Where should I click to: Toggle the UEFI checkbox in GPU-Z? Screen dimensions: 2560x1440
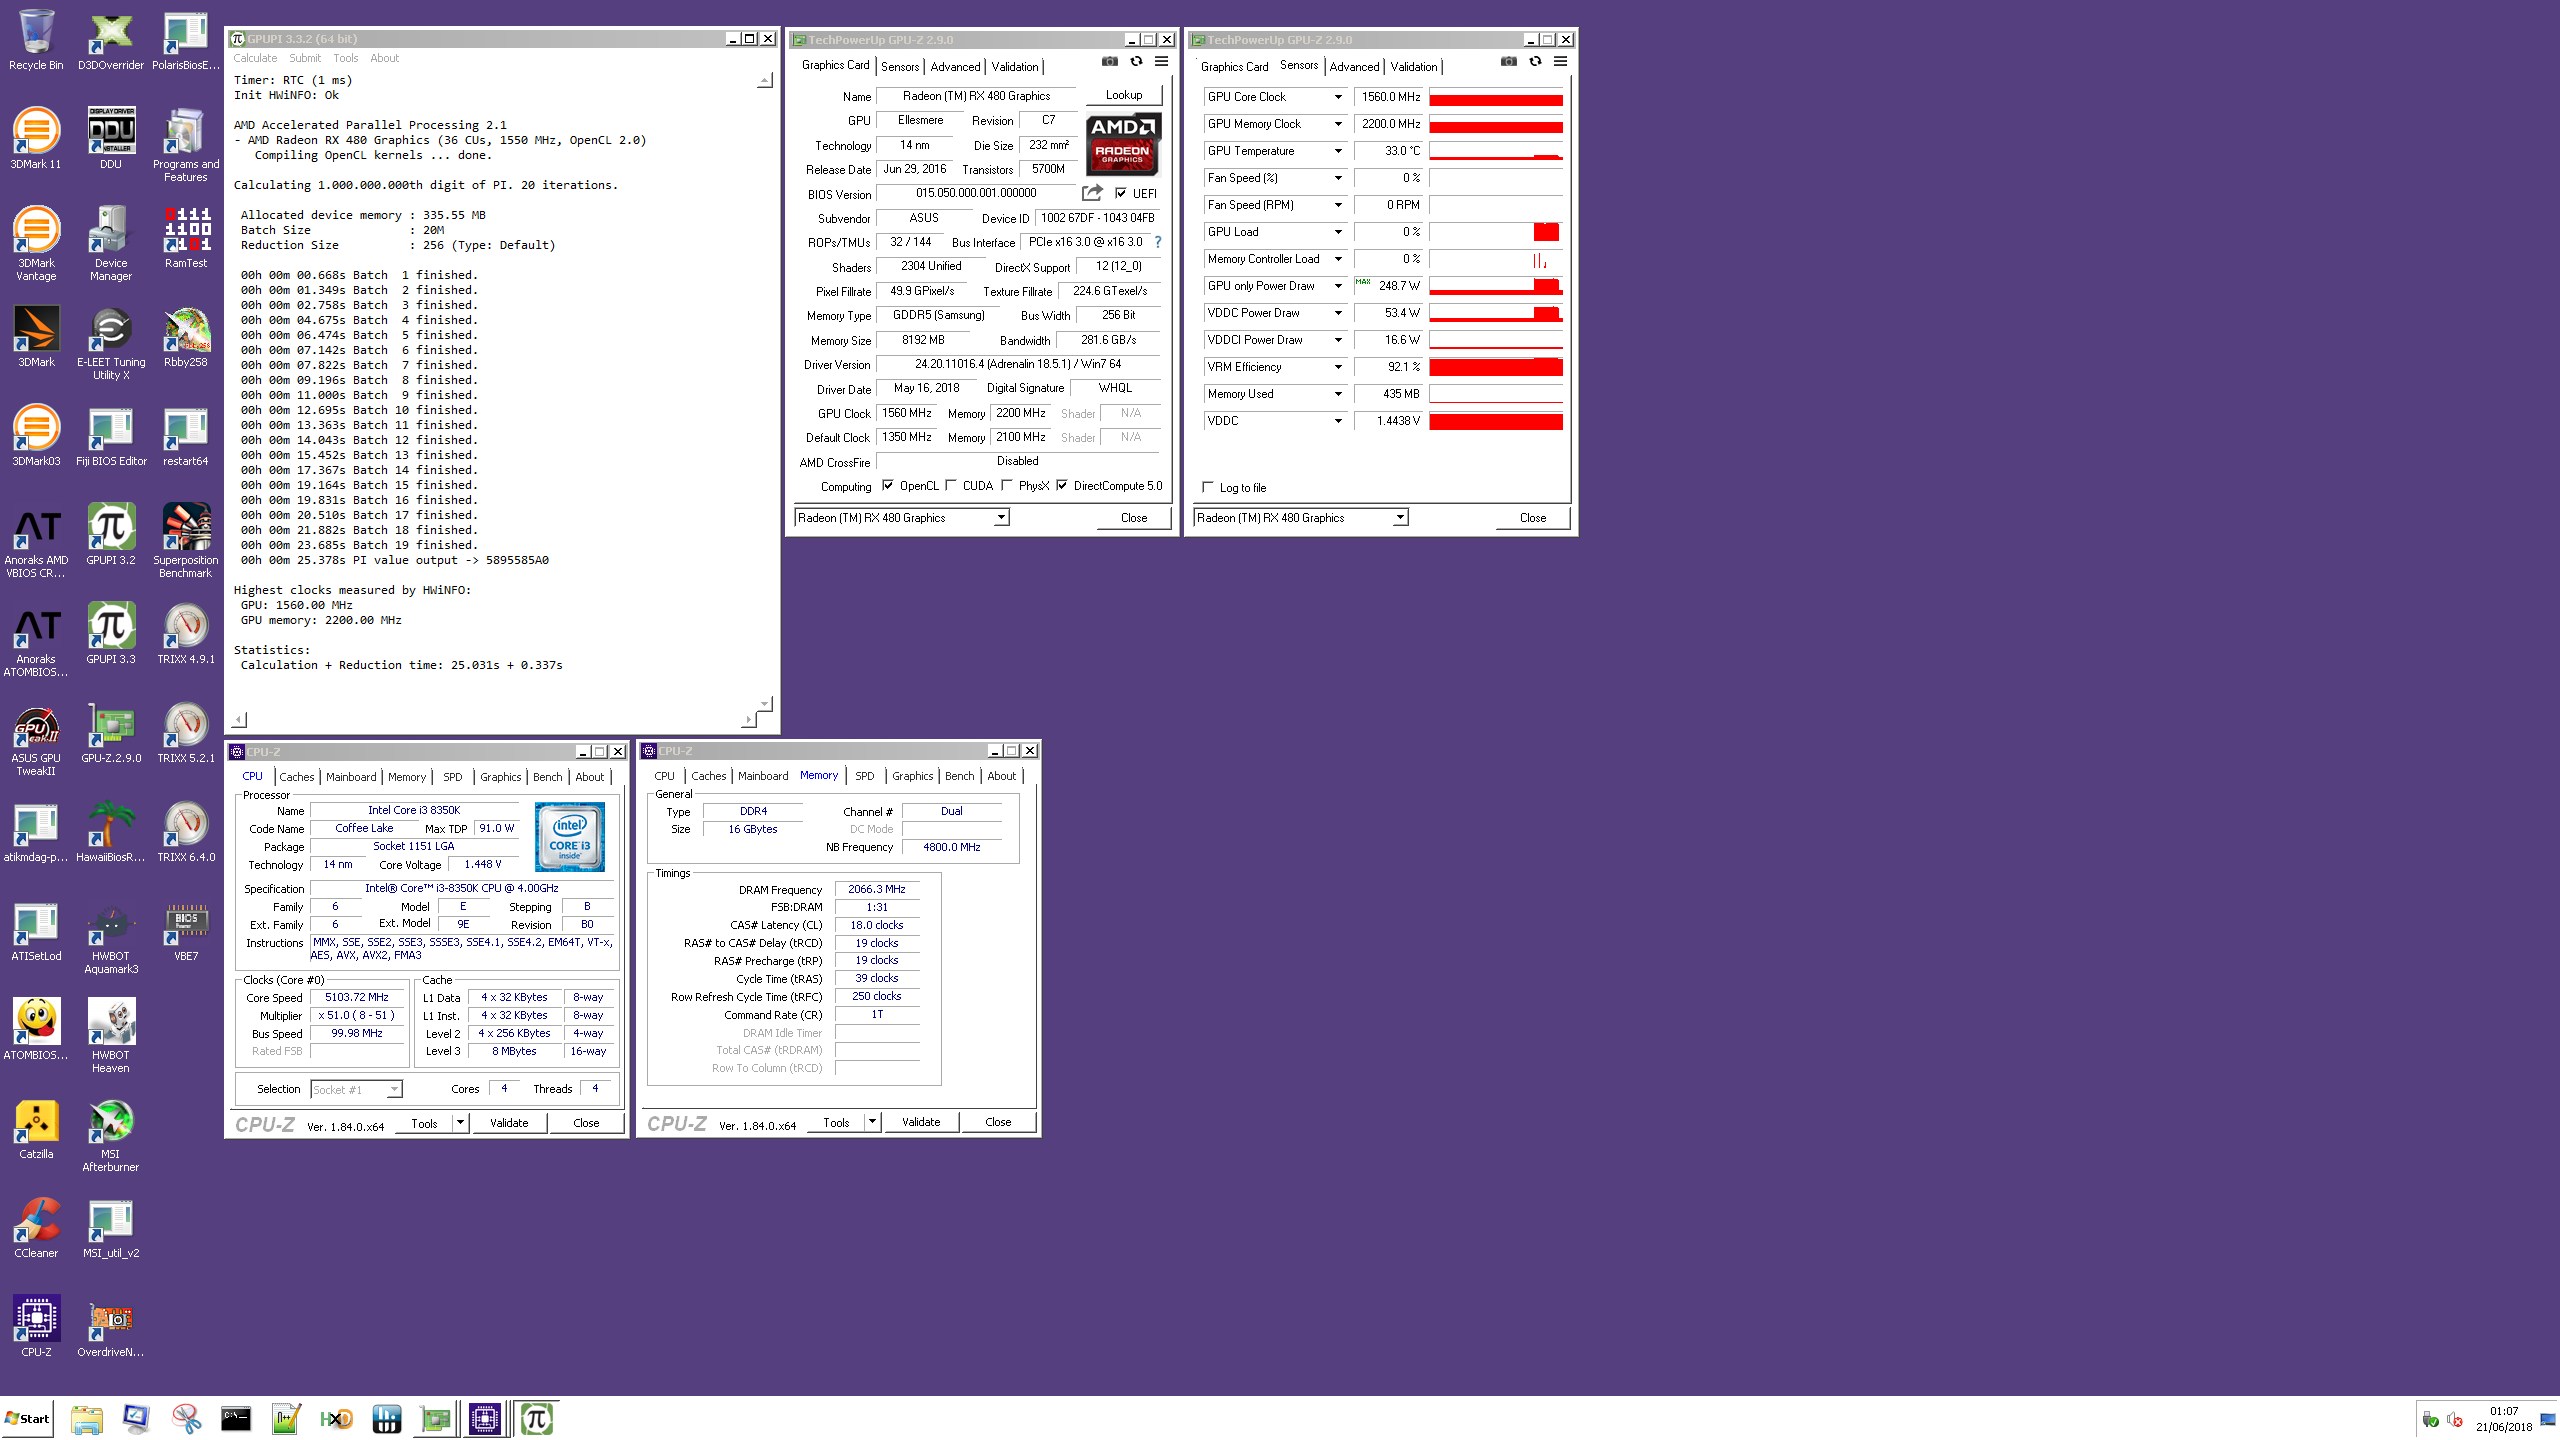1121,193
